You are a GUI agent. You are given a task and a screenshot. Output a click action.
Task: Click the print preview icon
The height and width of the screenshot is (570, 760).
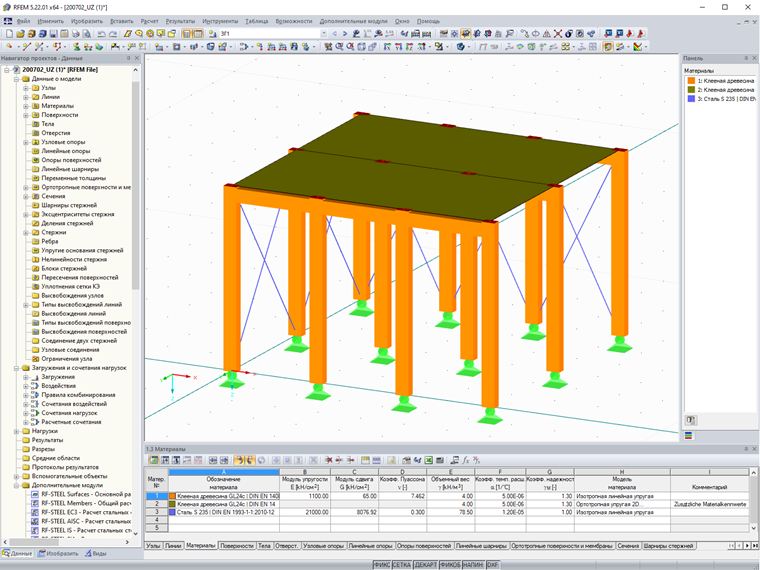[x=87, y=33]
